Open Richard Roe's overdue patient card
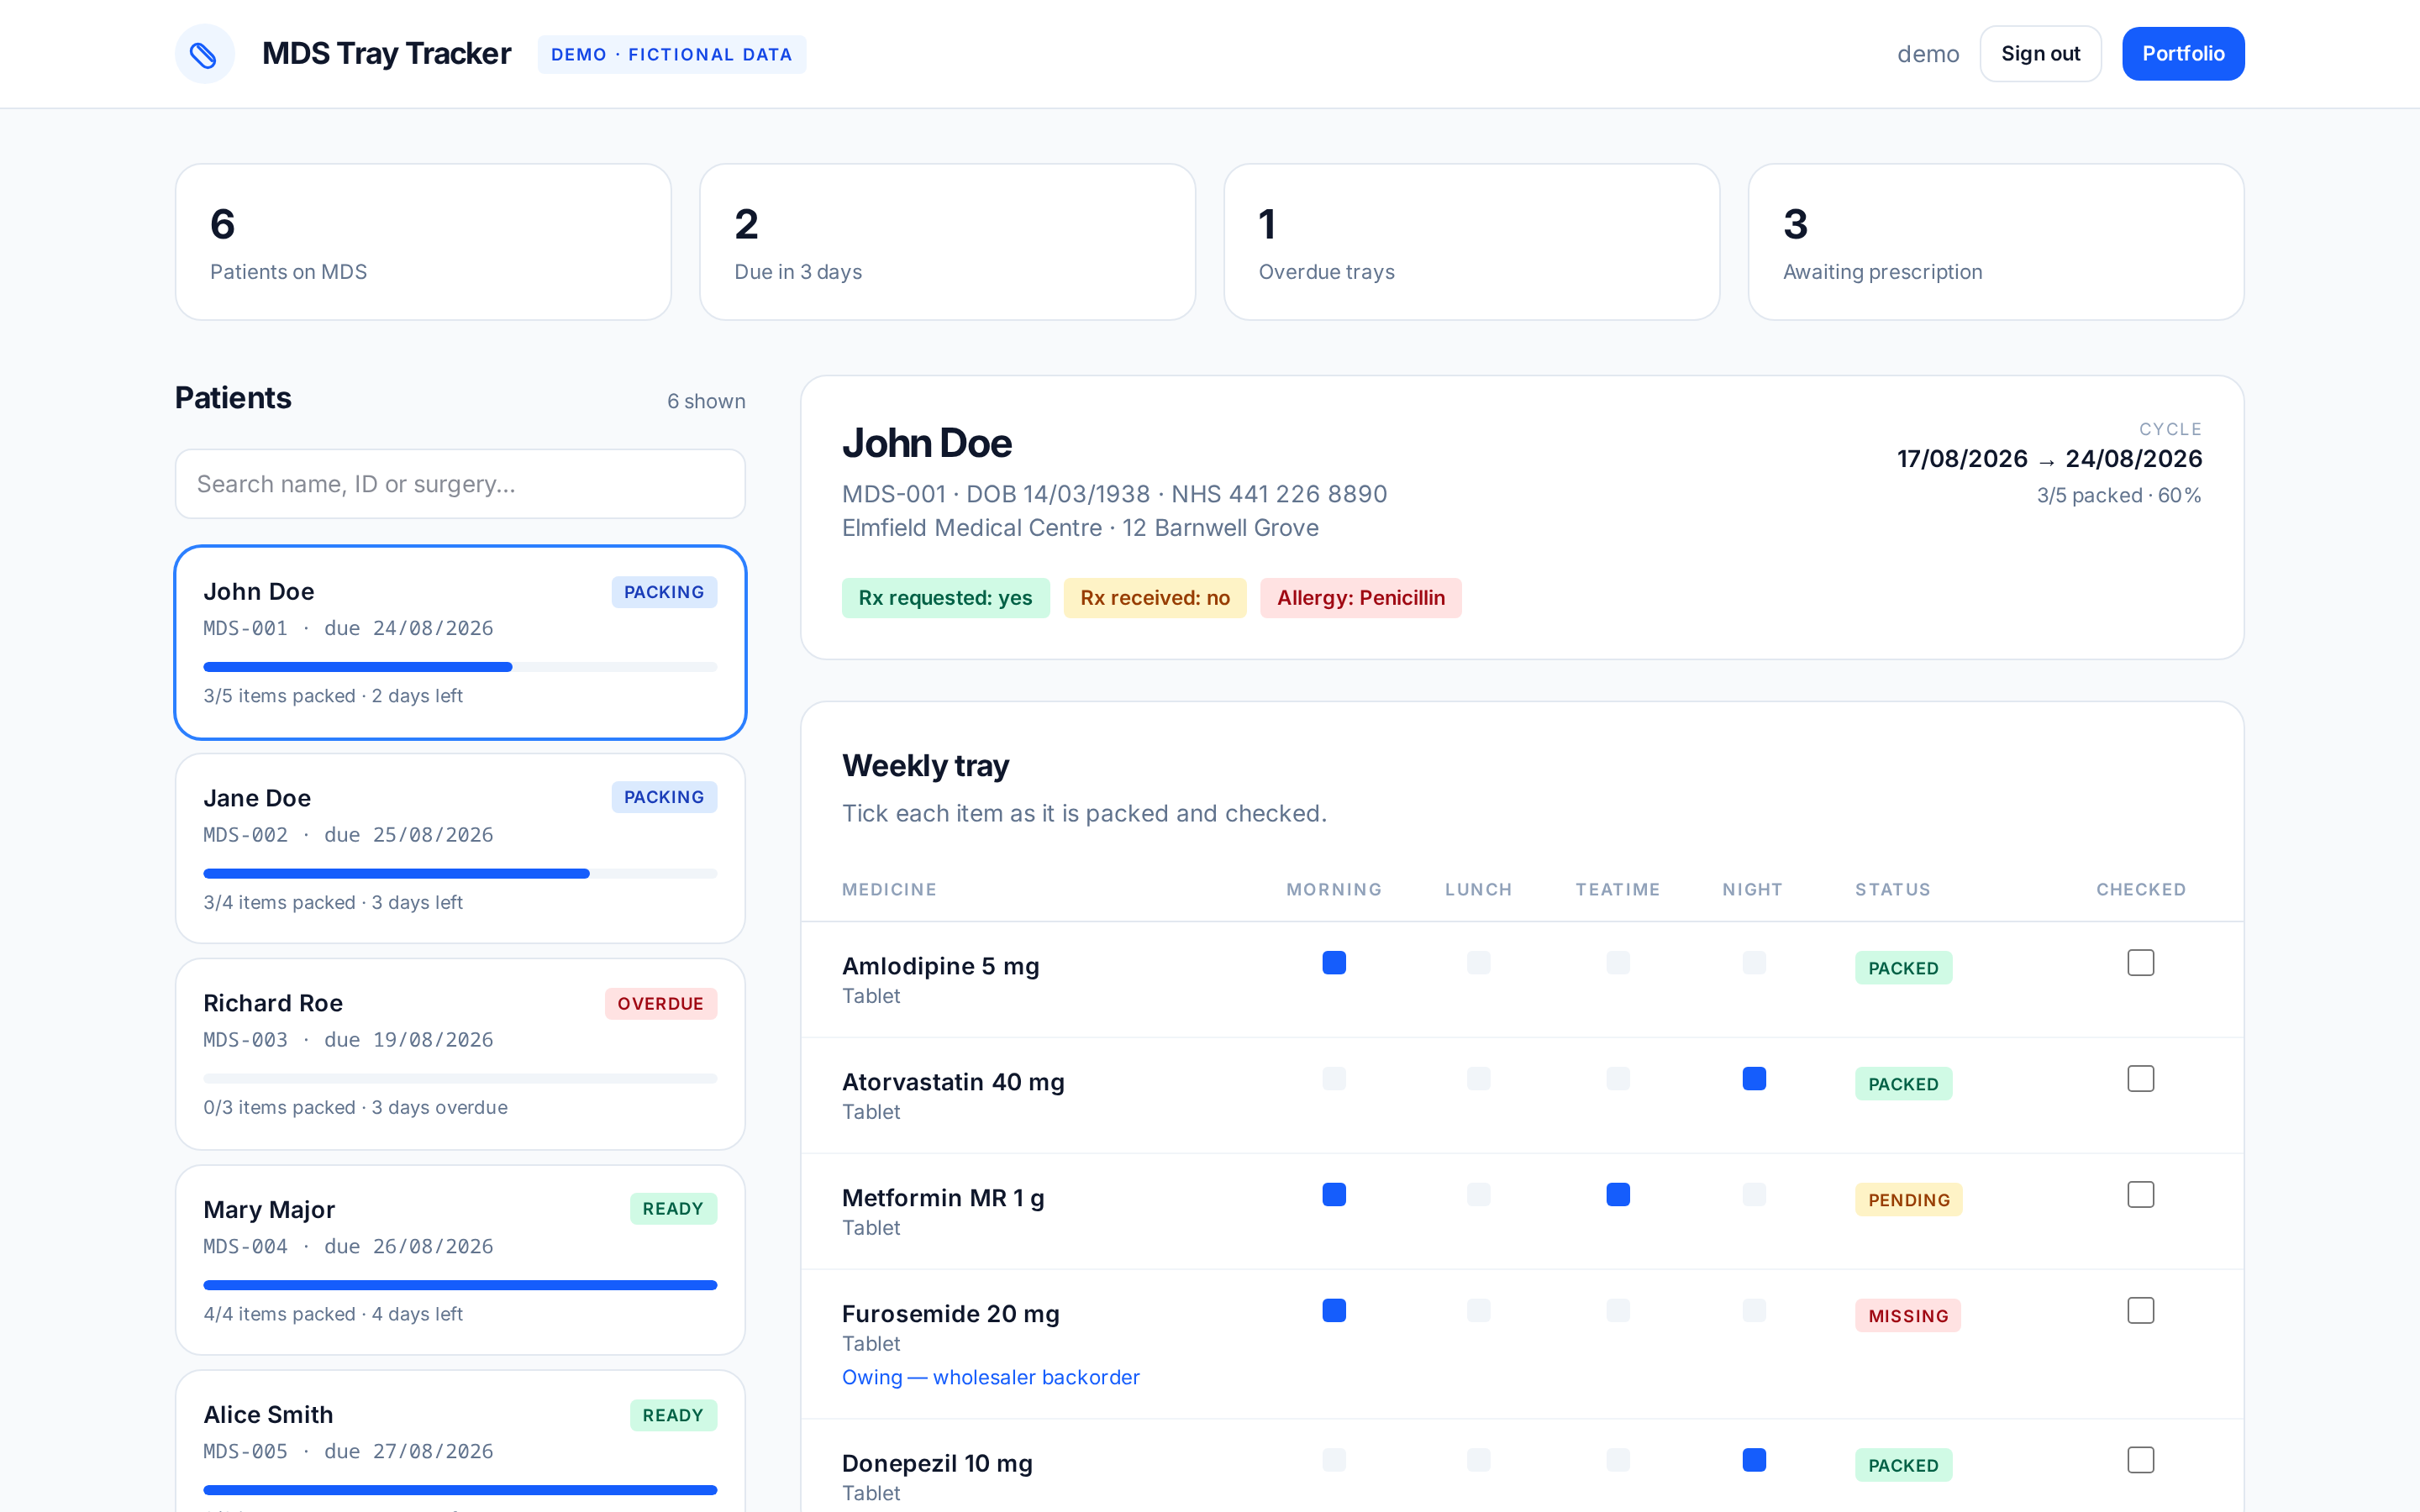Image resolution: width=2420 pixels, height=1512 pixels. (x=460, y=1055)
